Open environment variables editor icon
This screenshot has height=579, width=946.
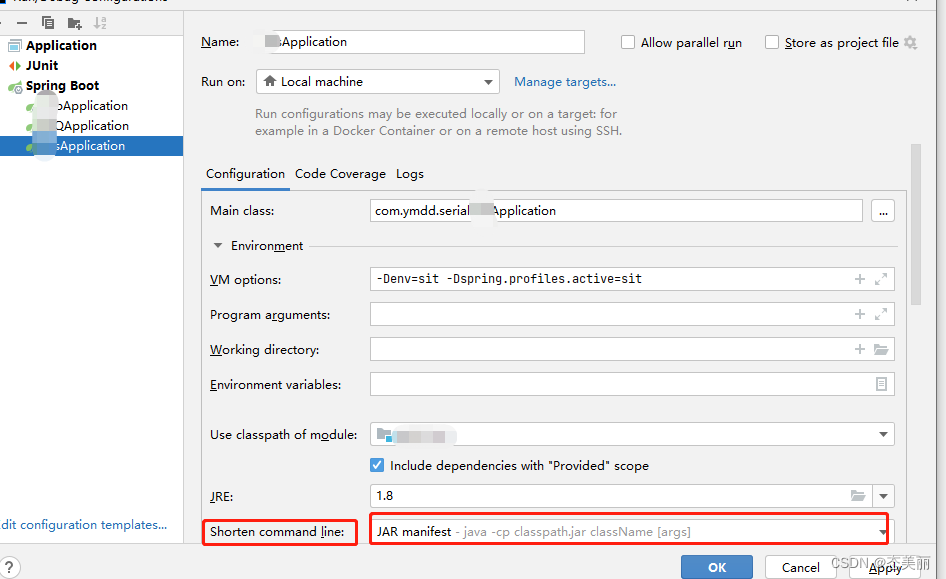pos(881,384)
